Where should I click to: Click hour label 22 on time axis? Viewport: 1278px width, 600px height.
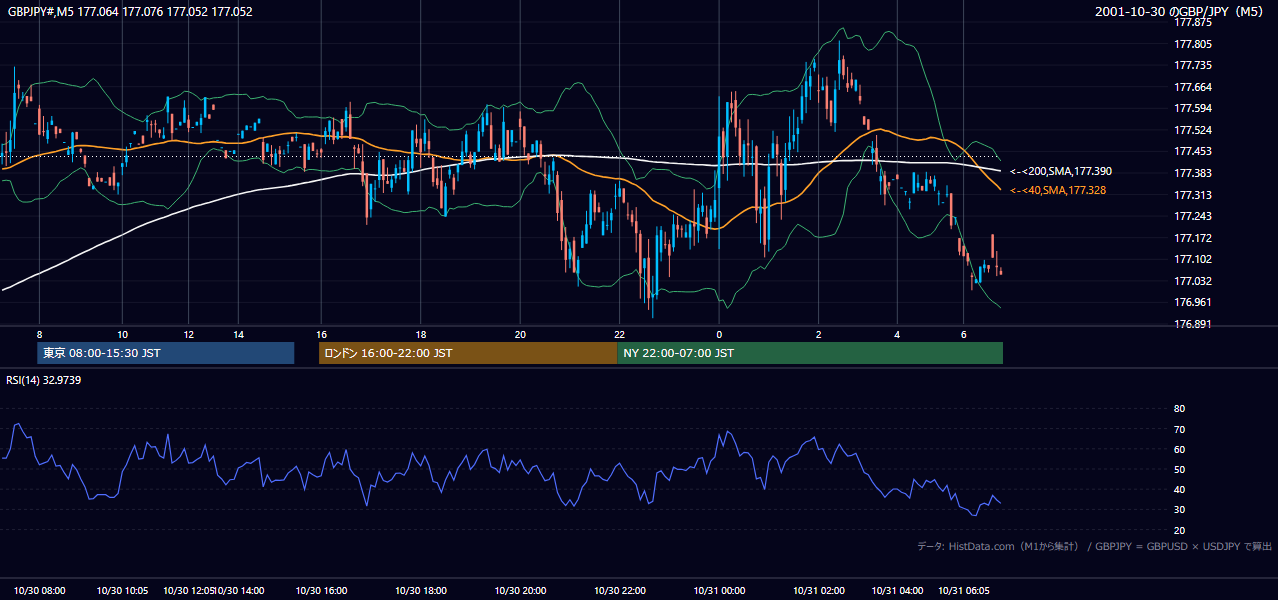pyautogui.click(x=620, y=335)
